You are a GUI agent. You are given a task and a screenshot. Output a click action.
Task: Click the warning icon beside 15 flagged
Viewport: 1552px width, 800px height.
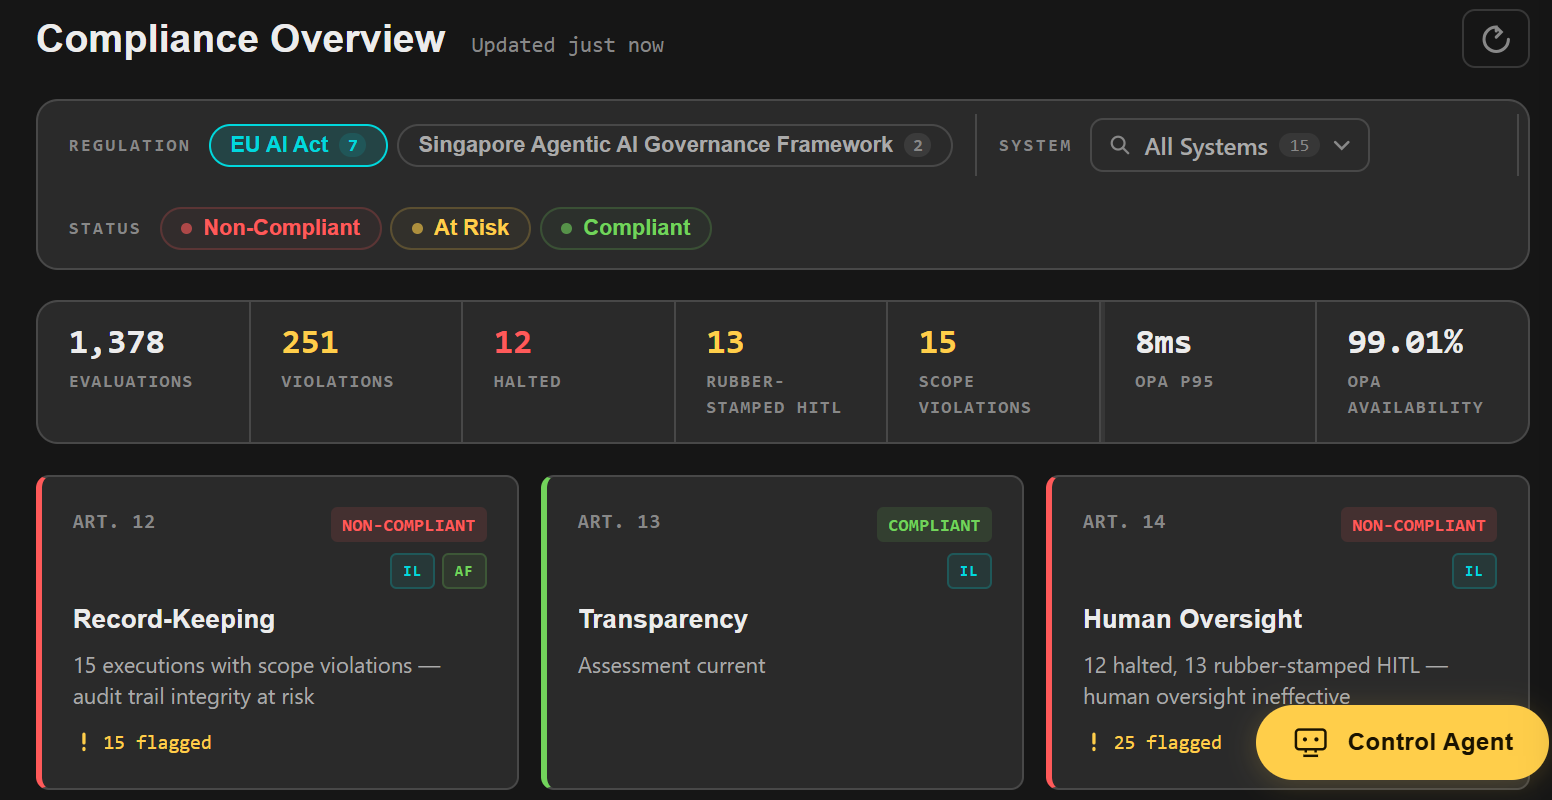click(83, 742)
